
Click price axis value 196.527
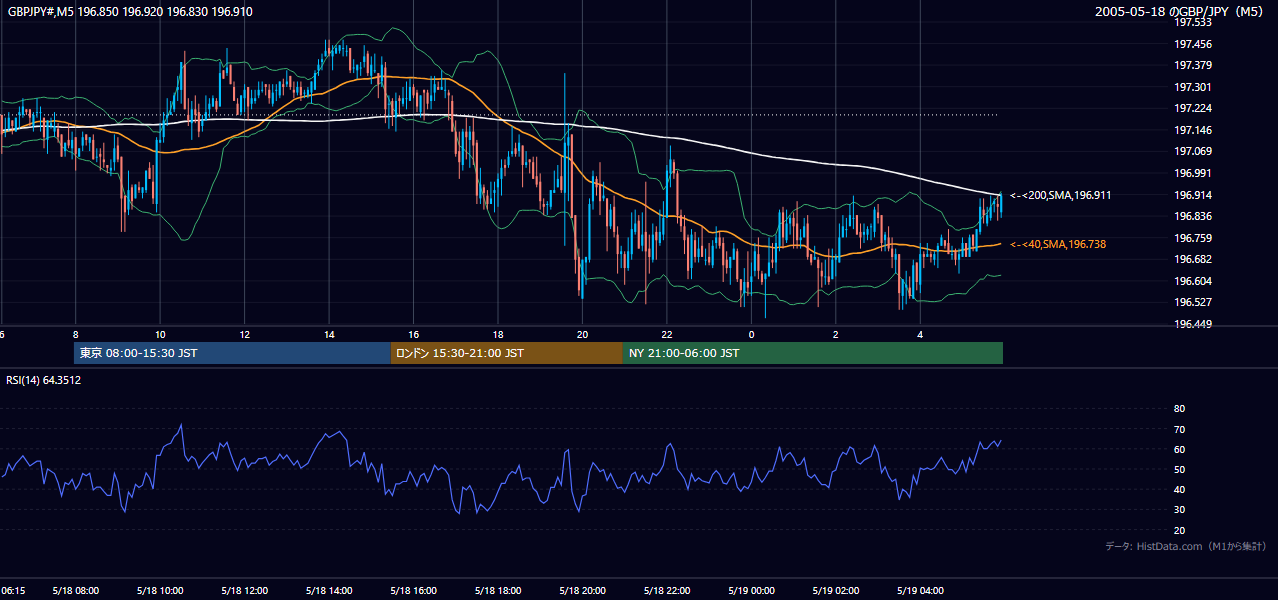1192,302
